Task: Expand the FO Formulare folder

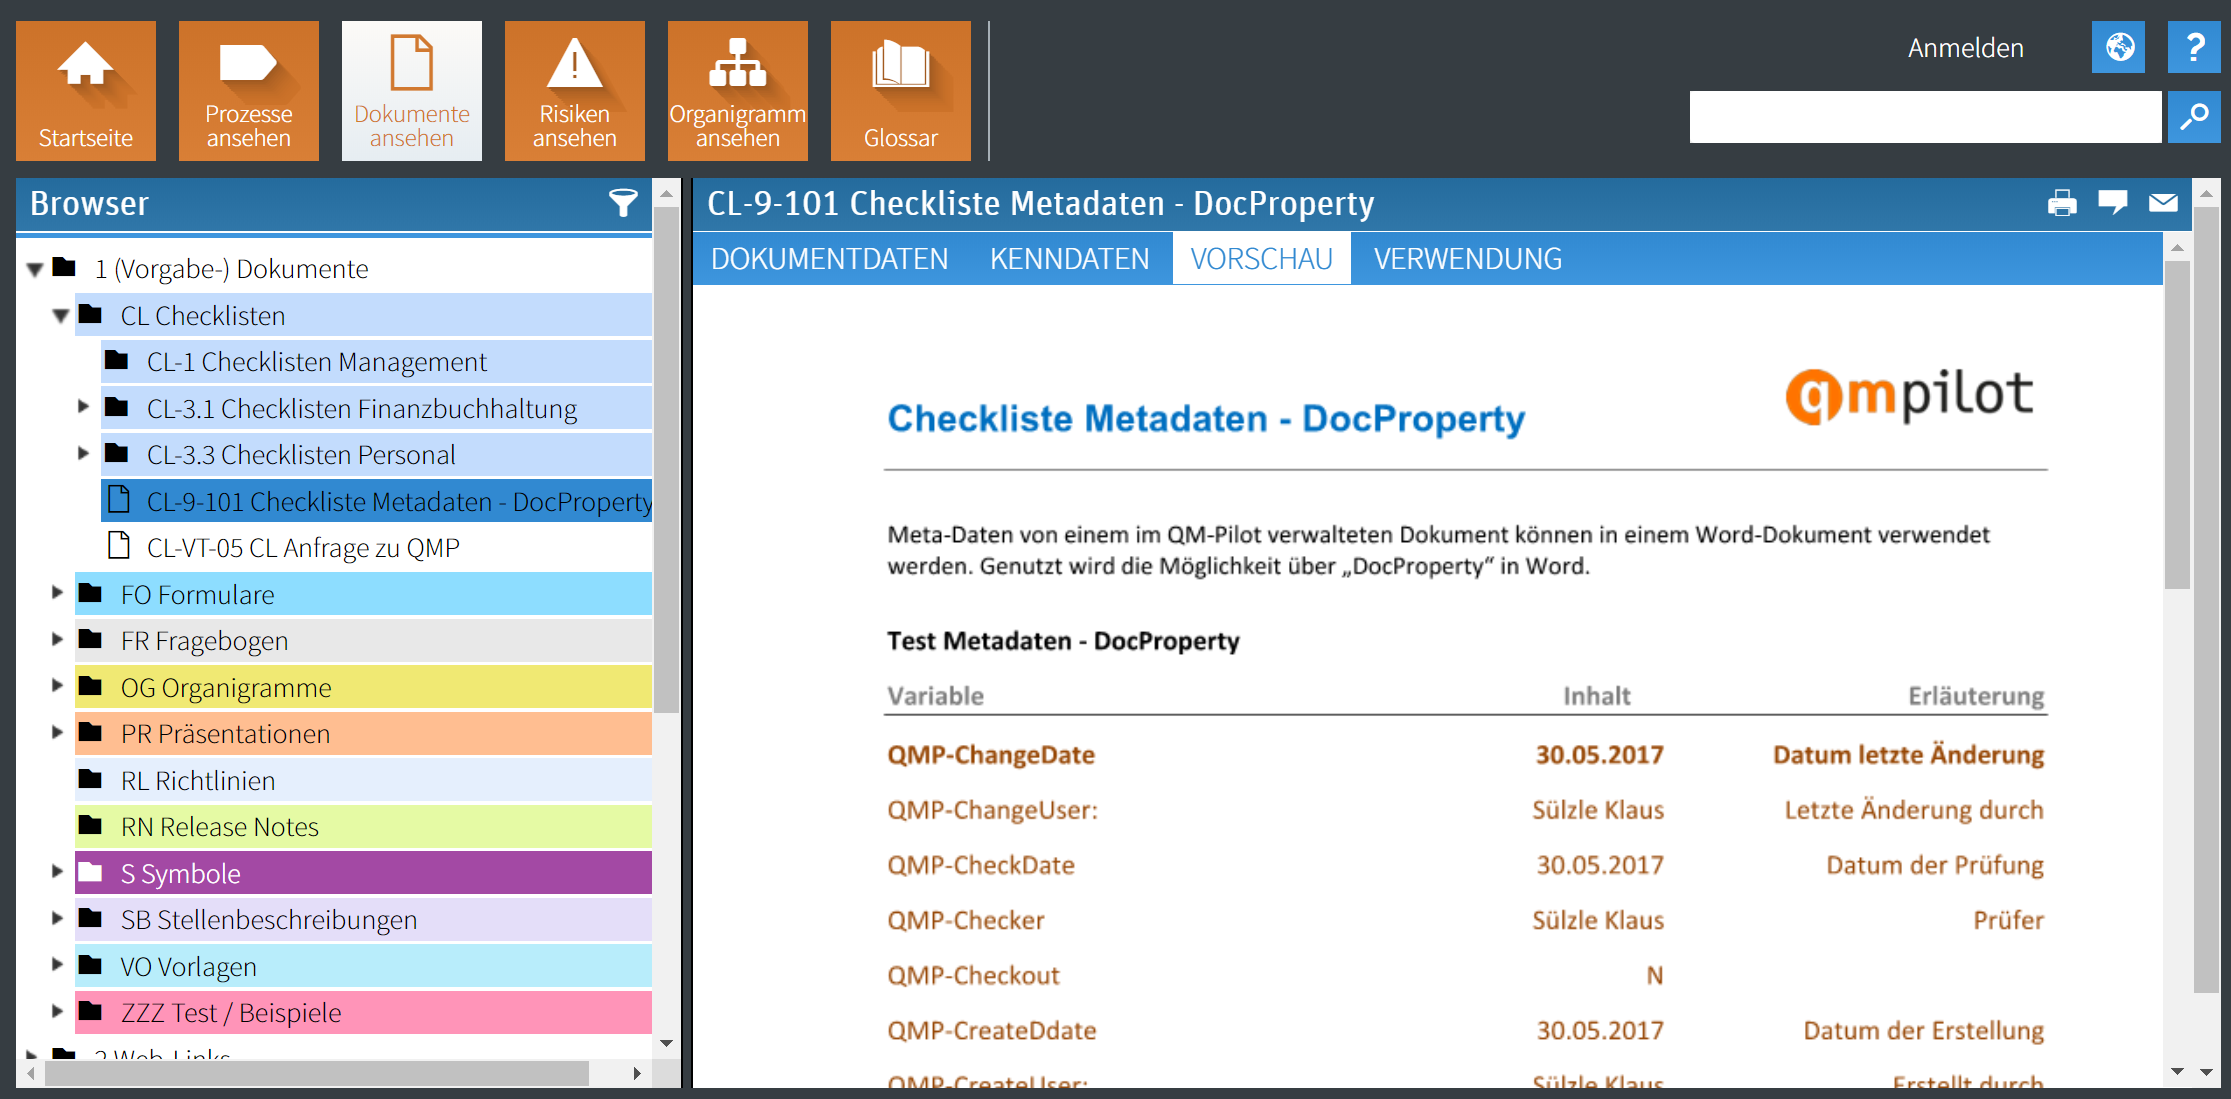Action: [x=57, y=593]
